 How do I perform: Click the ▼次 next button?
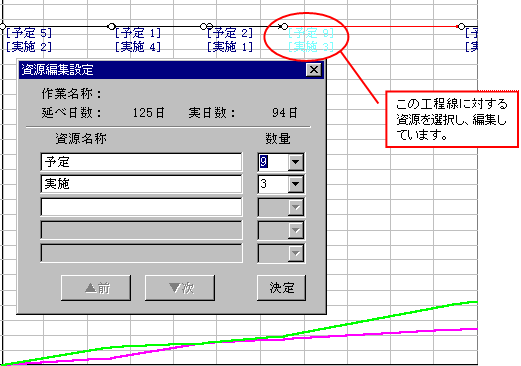click(x=180, y=288)
